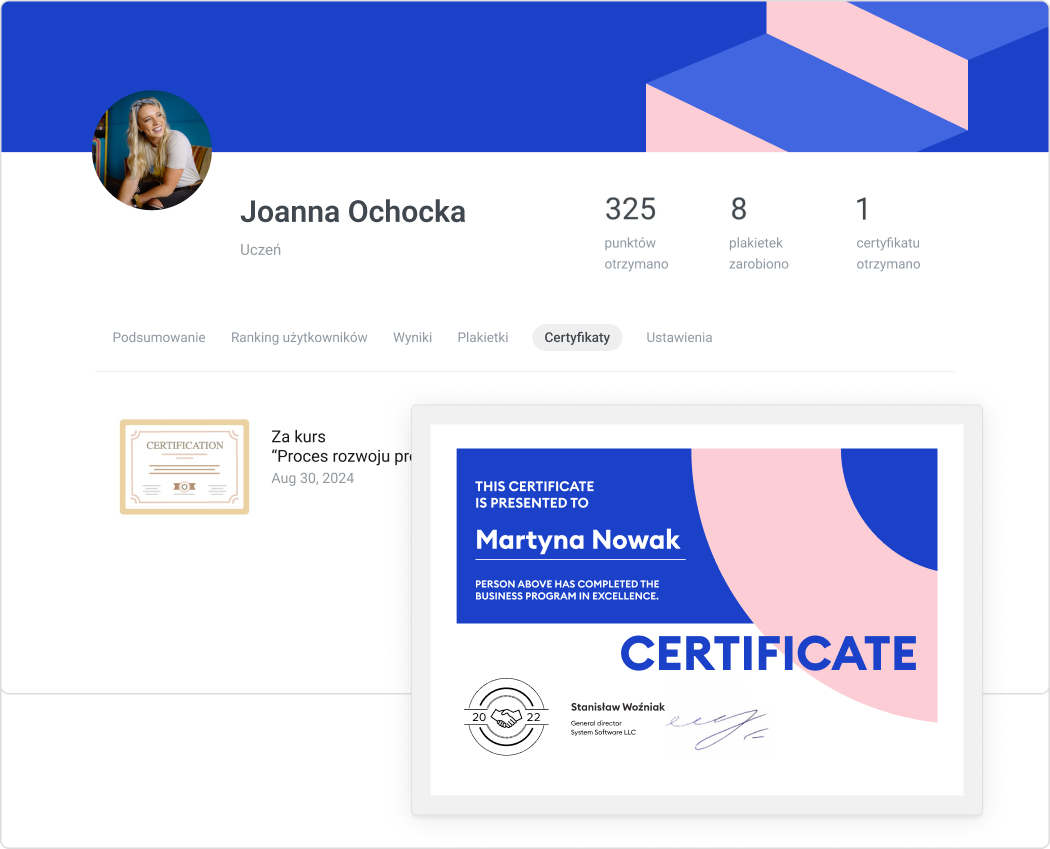Click the signature on the certificate
Screen dimensions: 1050x849
[x=717, y=728]
